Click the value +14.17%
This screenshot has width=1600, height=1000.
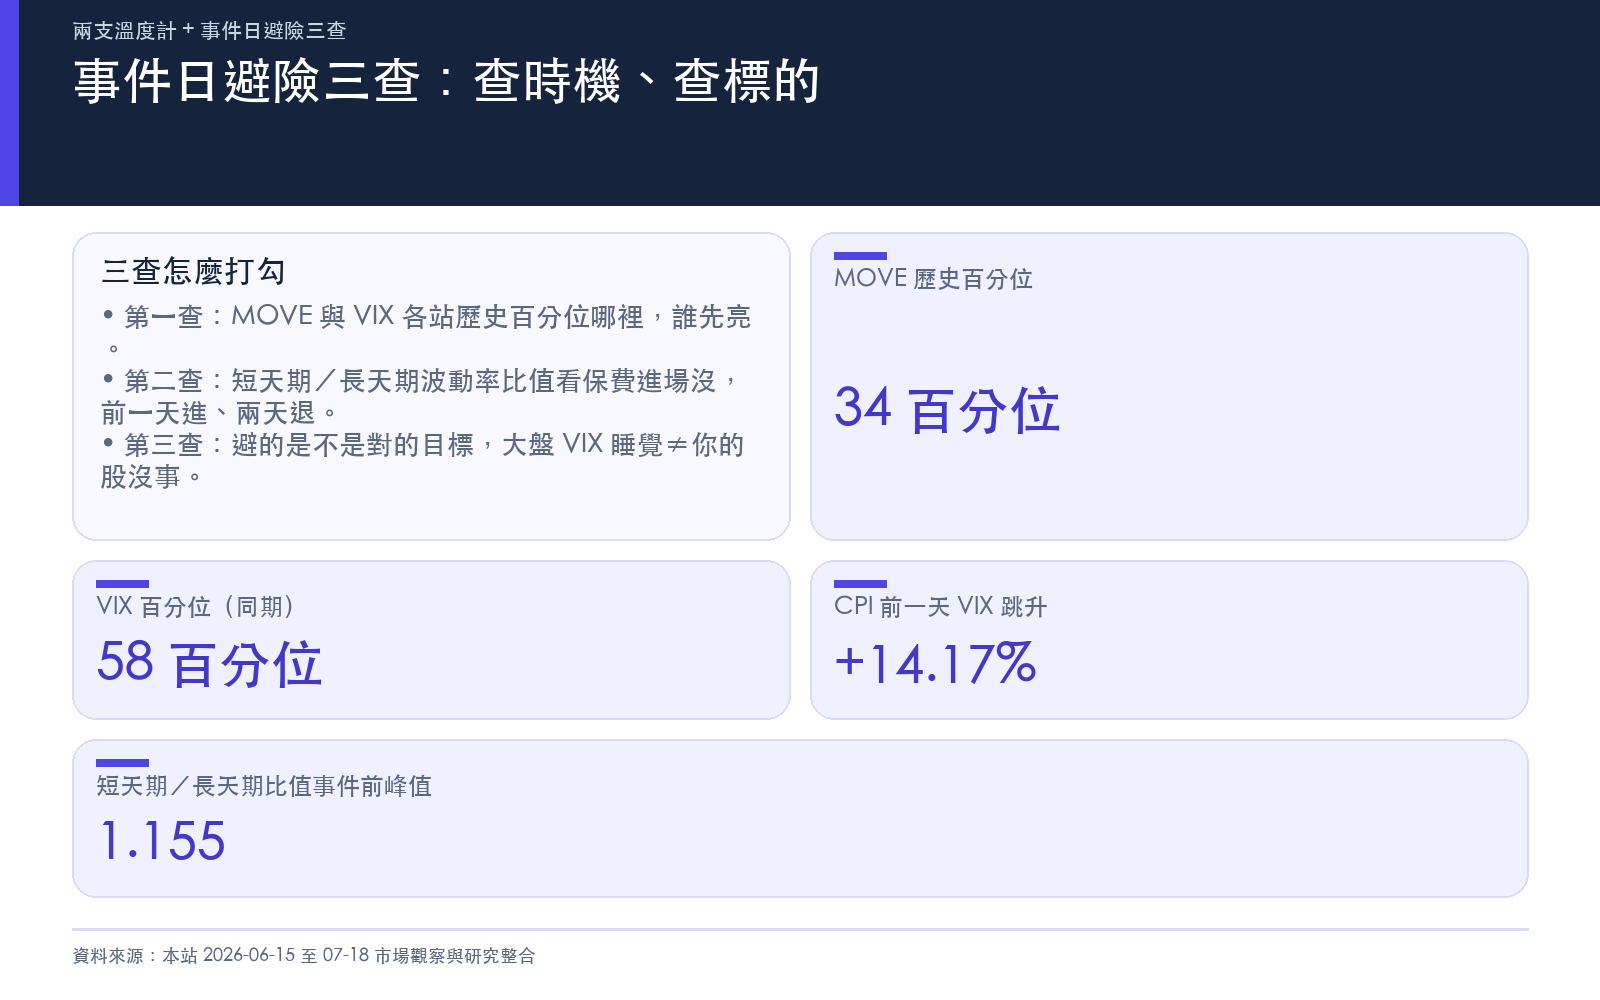(x=935, y=664)
